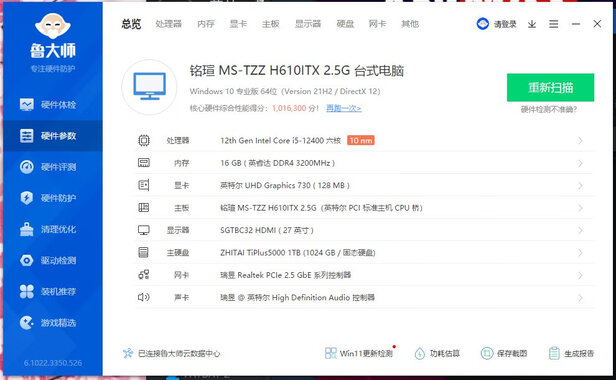Screen dimensions: 616x380
Task: Expand the 显卡 row chevron
Action: coord(580,185)
